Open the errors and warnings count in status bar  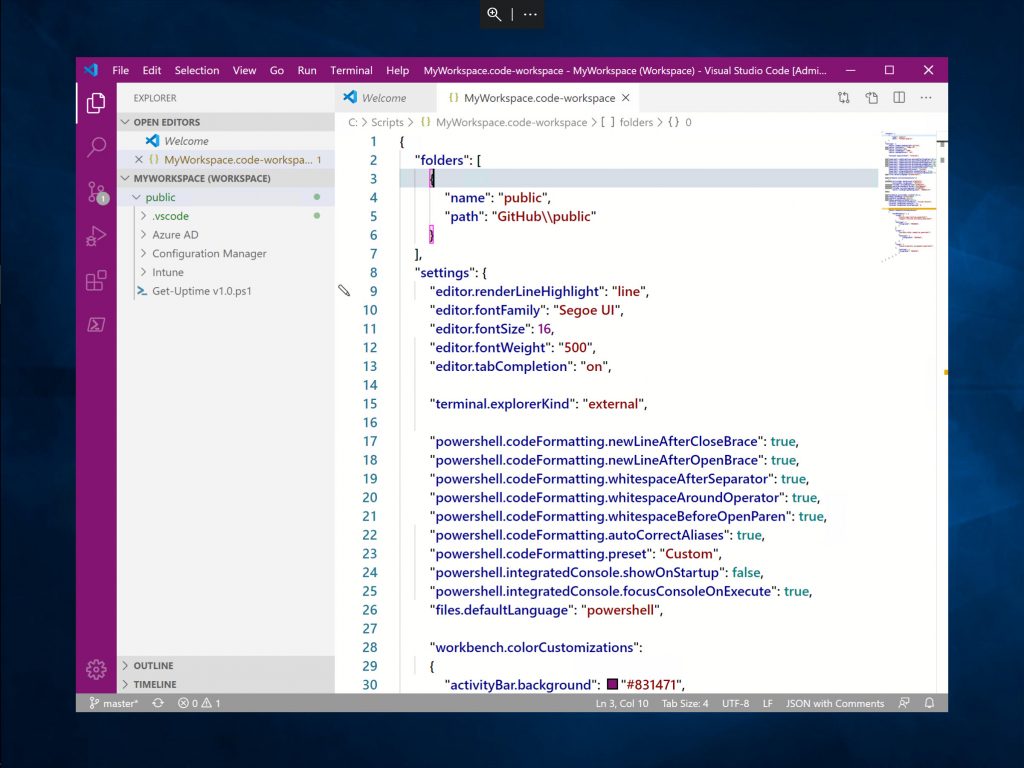199,703
